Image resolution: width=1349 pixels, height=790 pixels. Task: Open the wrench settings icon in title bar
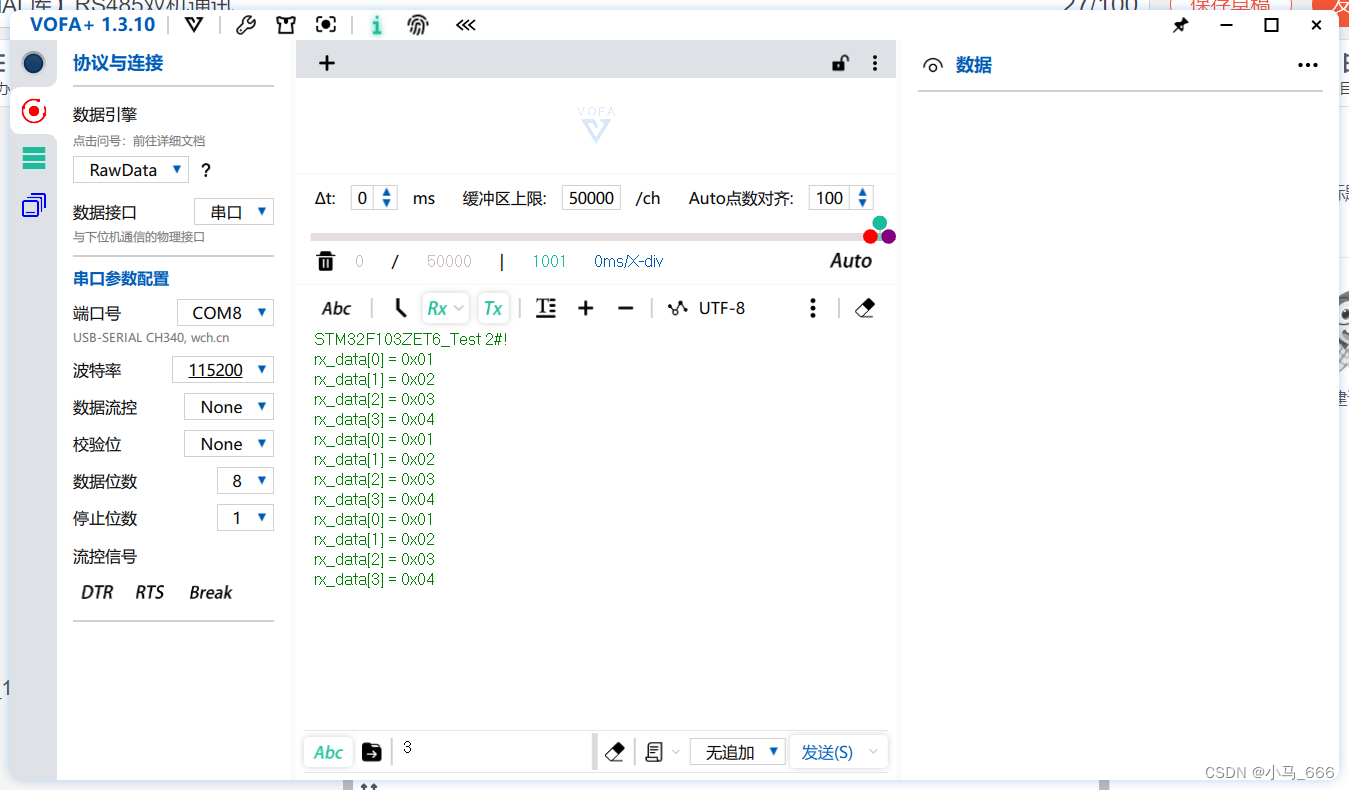(x=246, y=24)
